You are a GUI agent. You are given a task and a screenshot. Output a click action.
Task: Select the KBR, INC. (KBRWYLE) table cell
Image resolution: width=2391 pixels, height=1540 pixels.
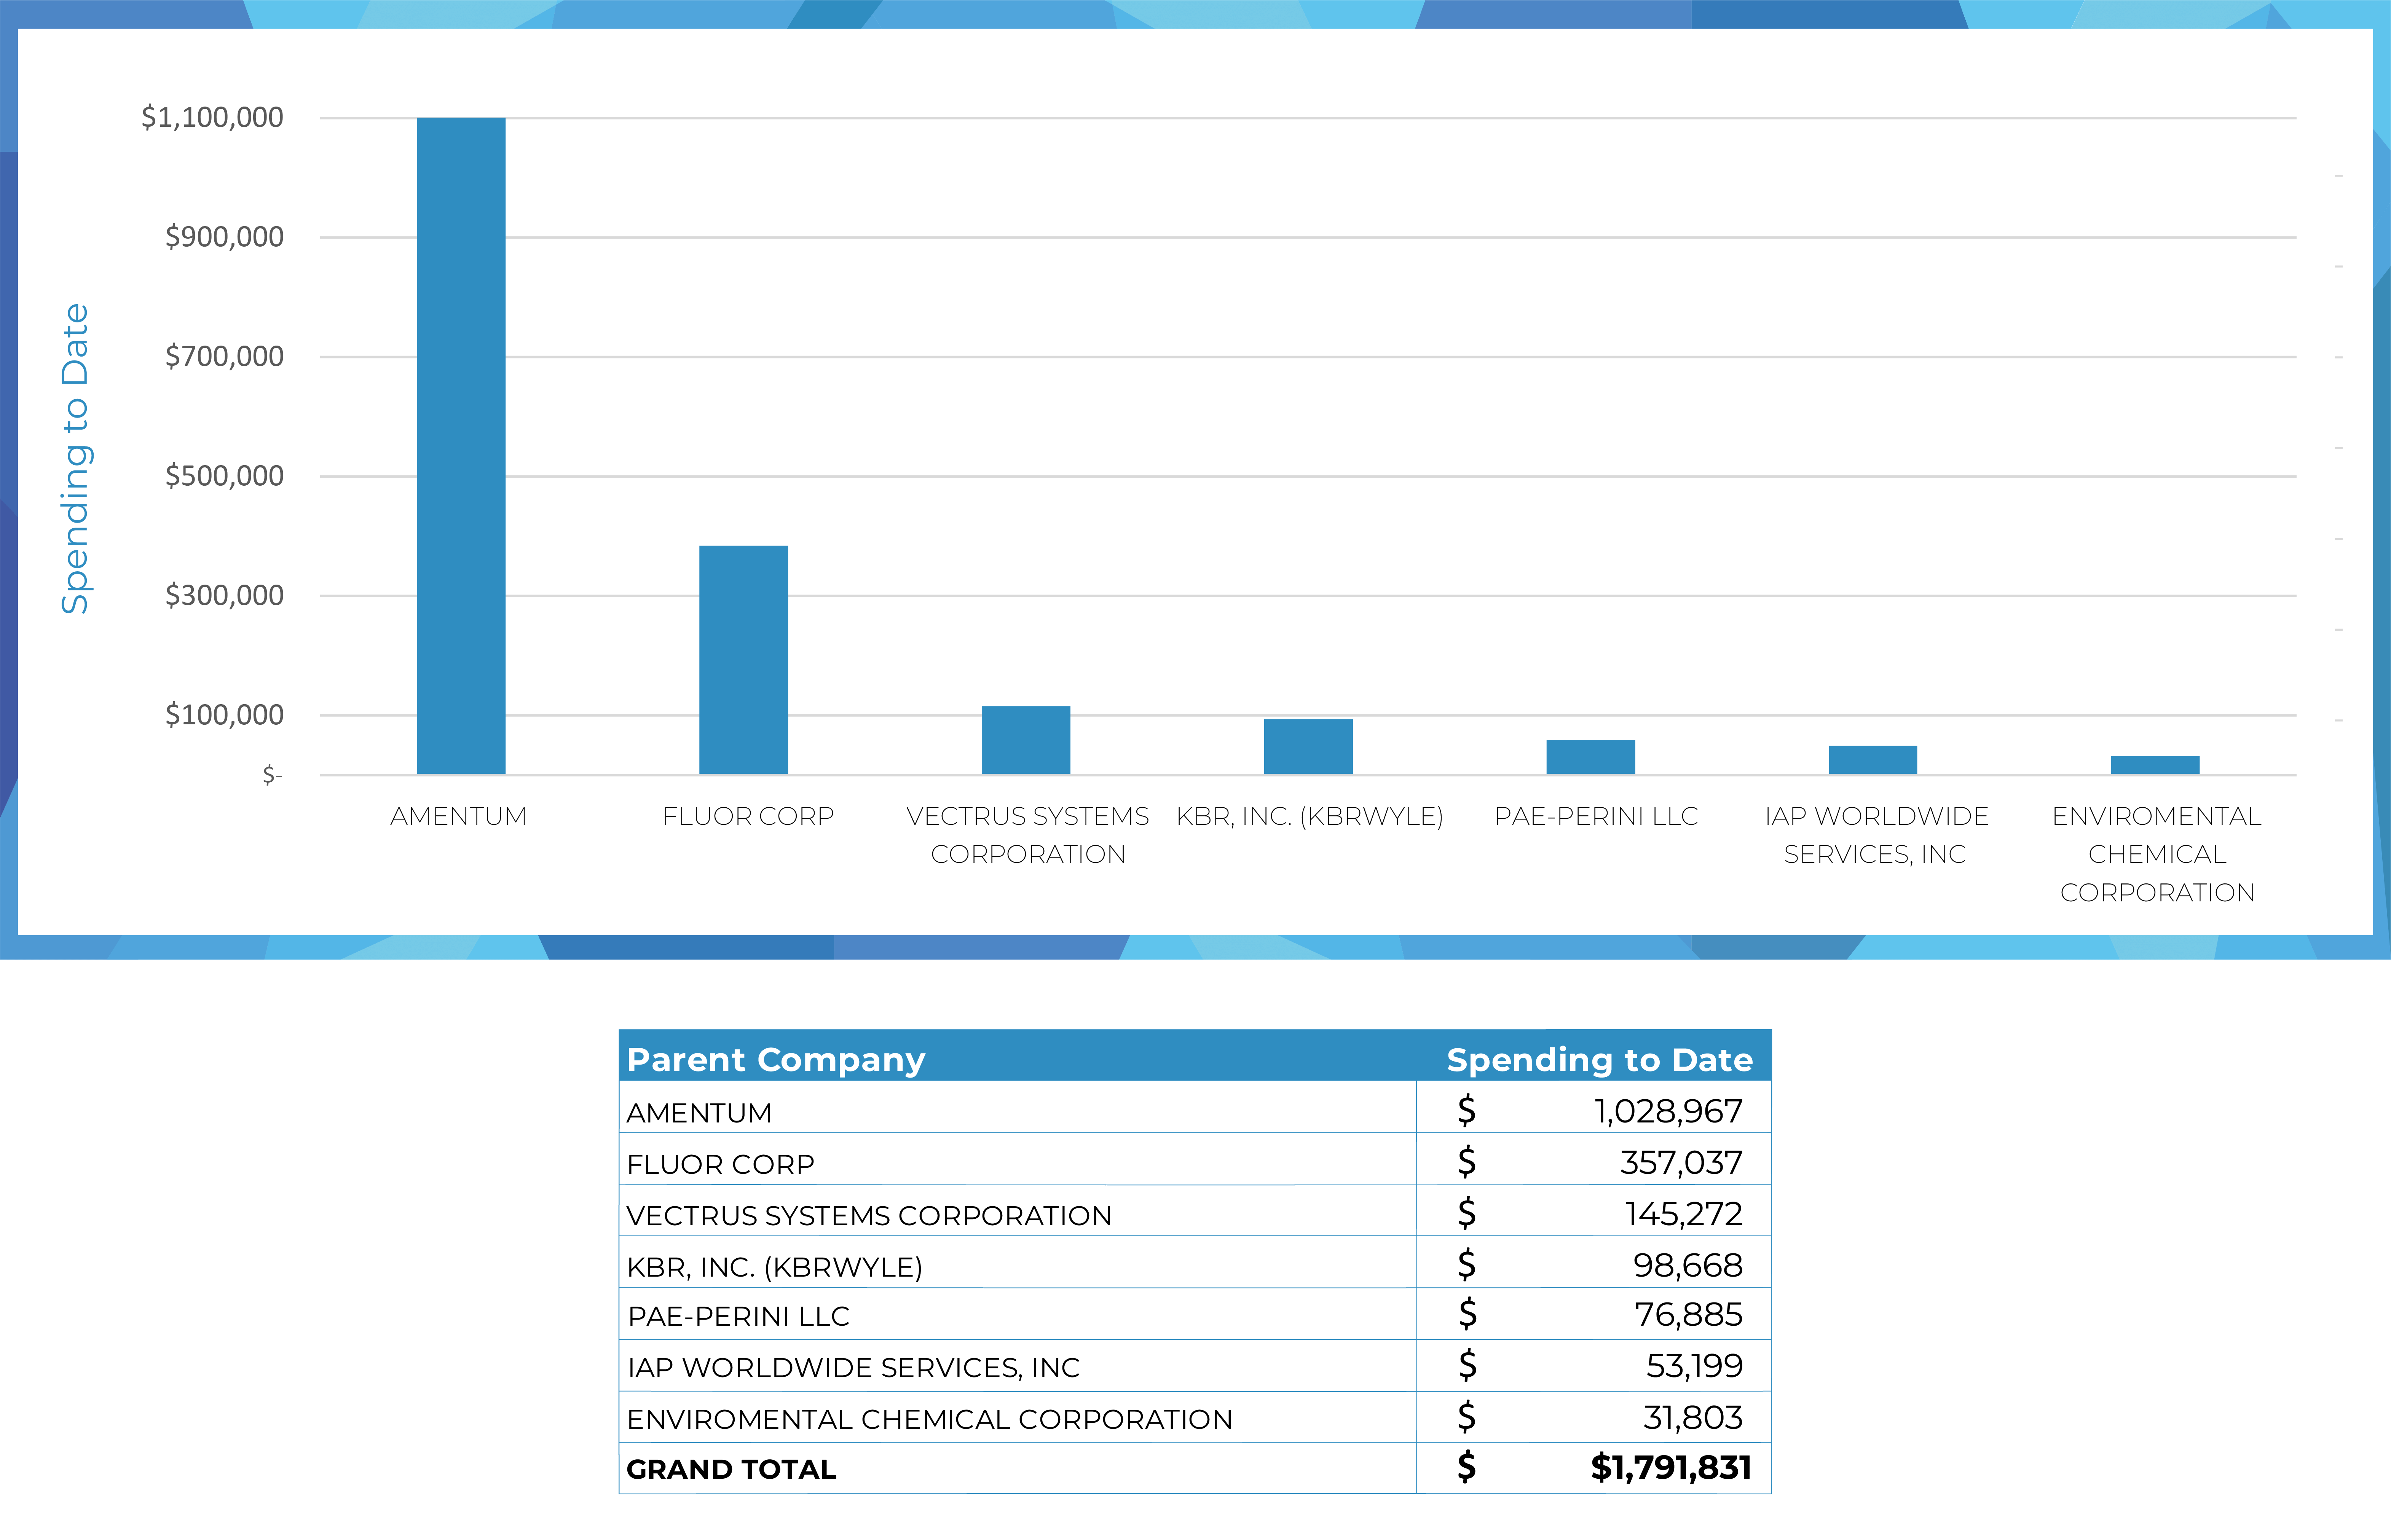[x=1017, y=1262]
